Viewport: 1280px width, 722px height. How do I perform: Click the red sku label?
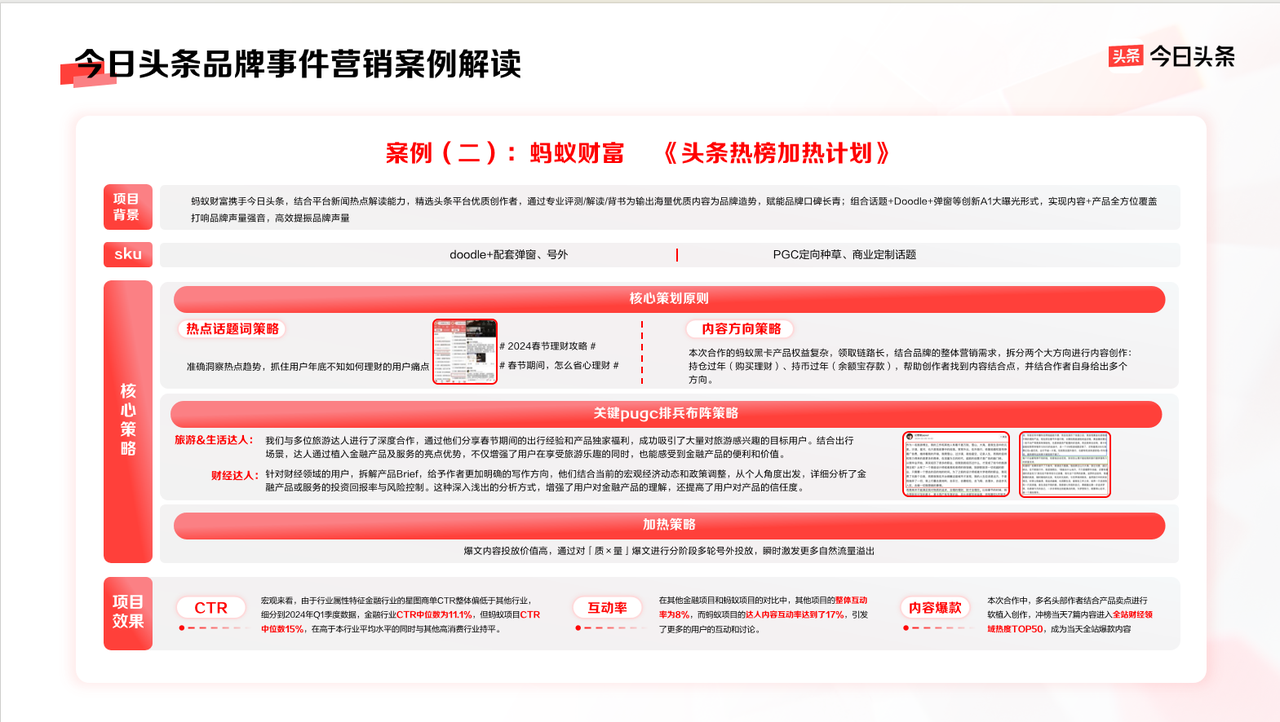coord(127,254)
